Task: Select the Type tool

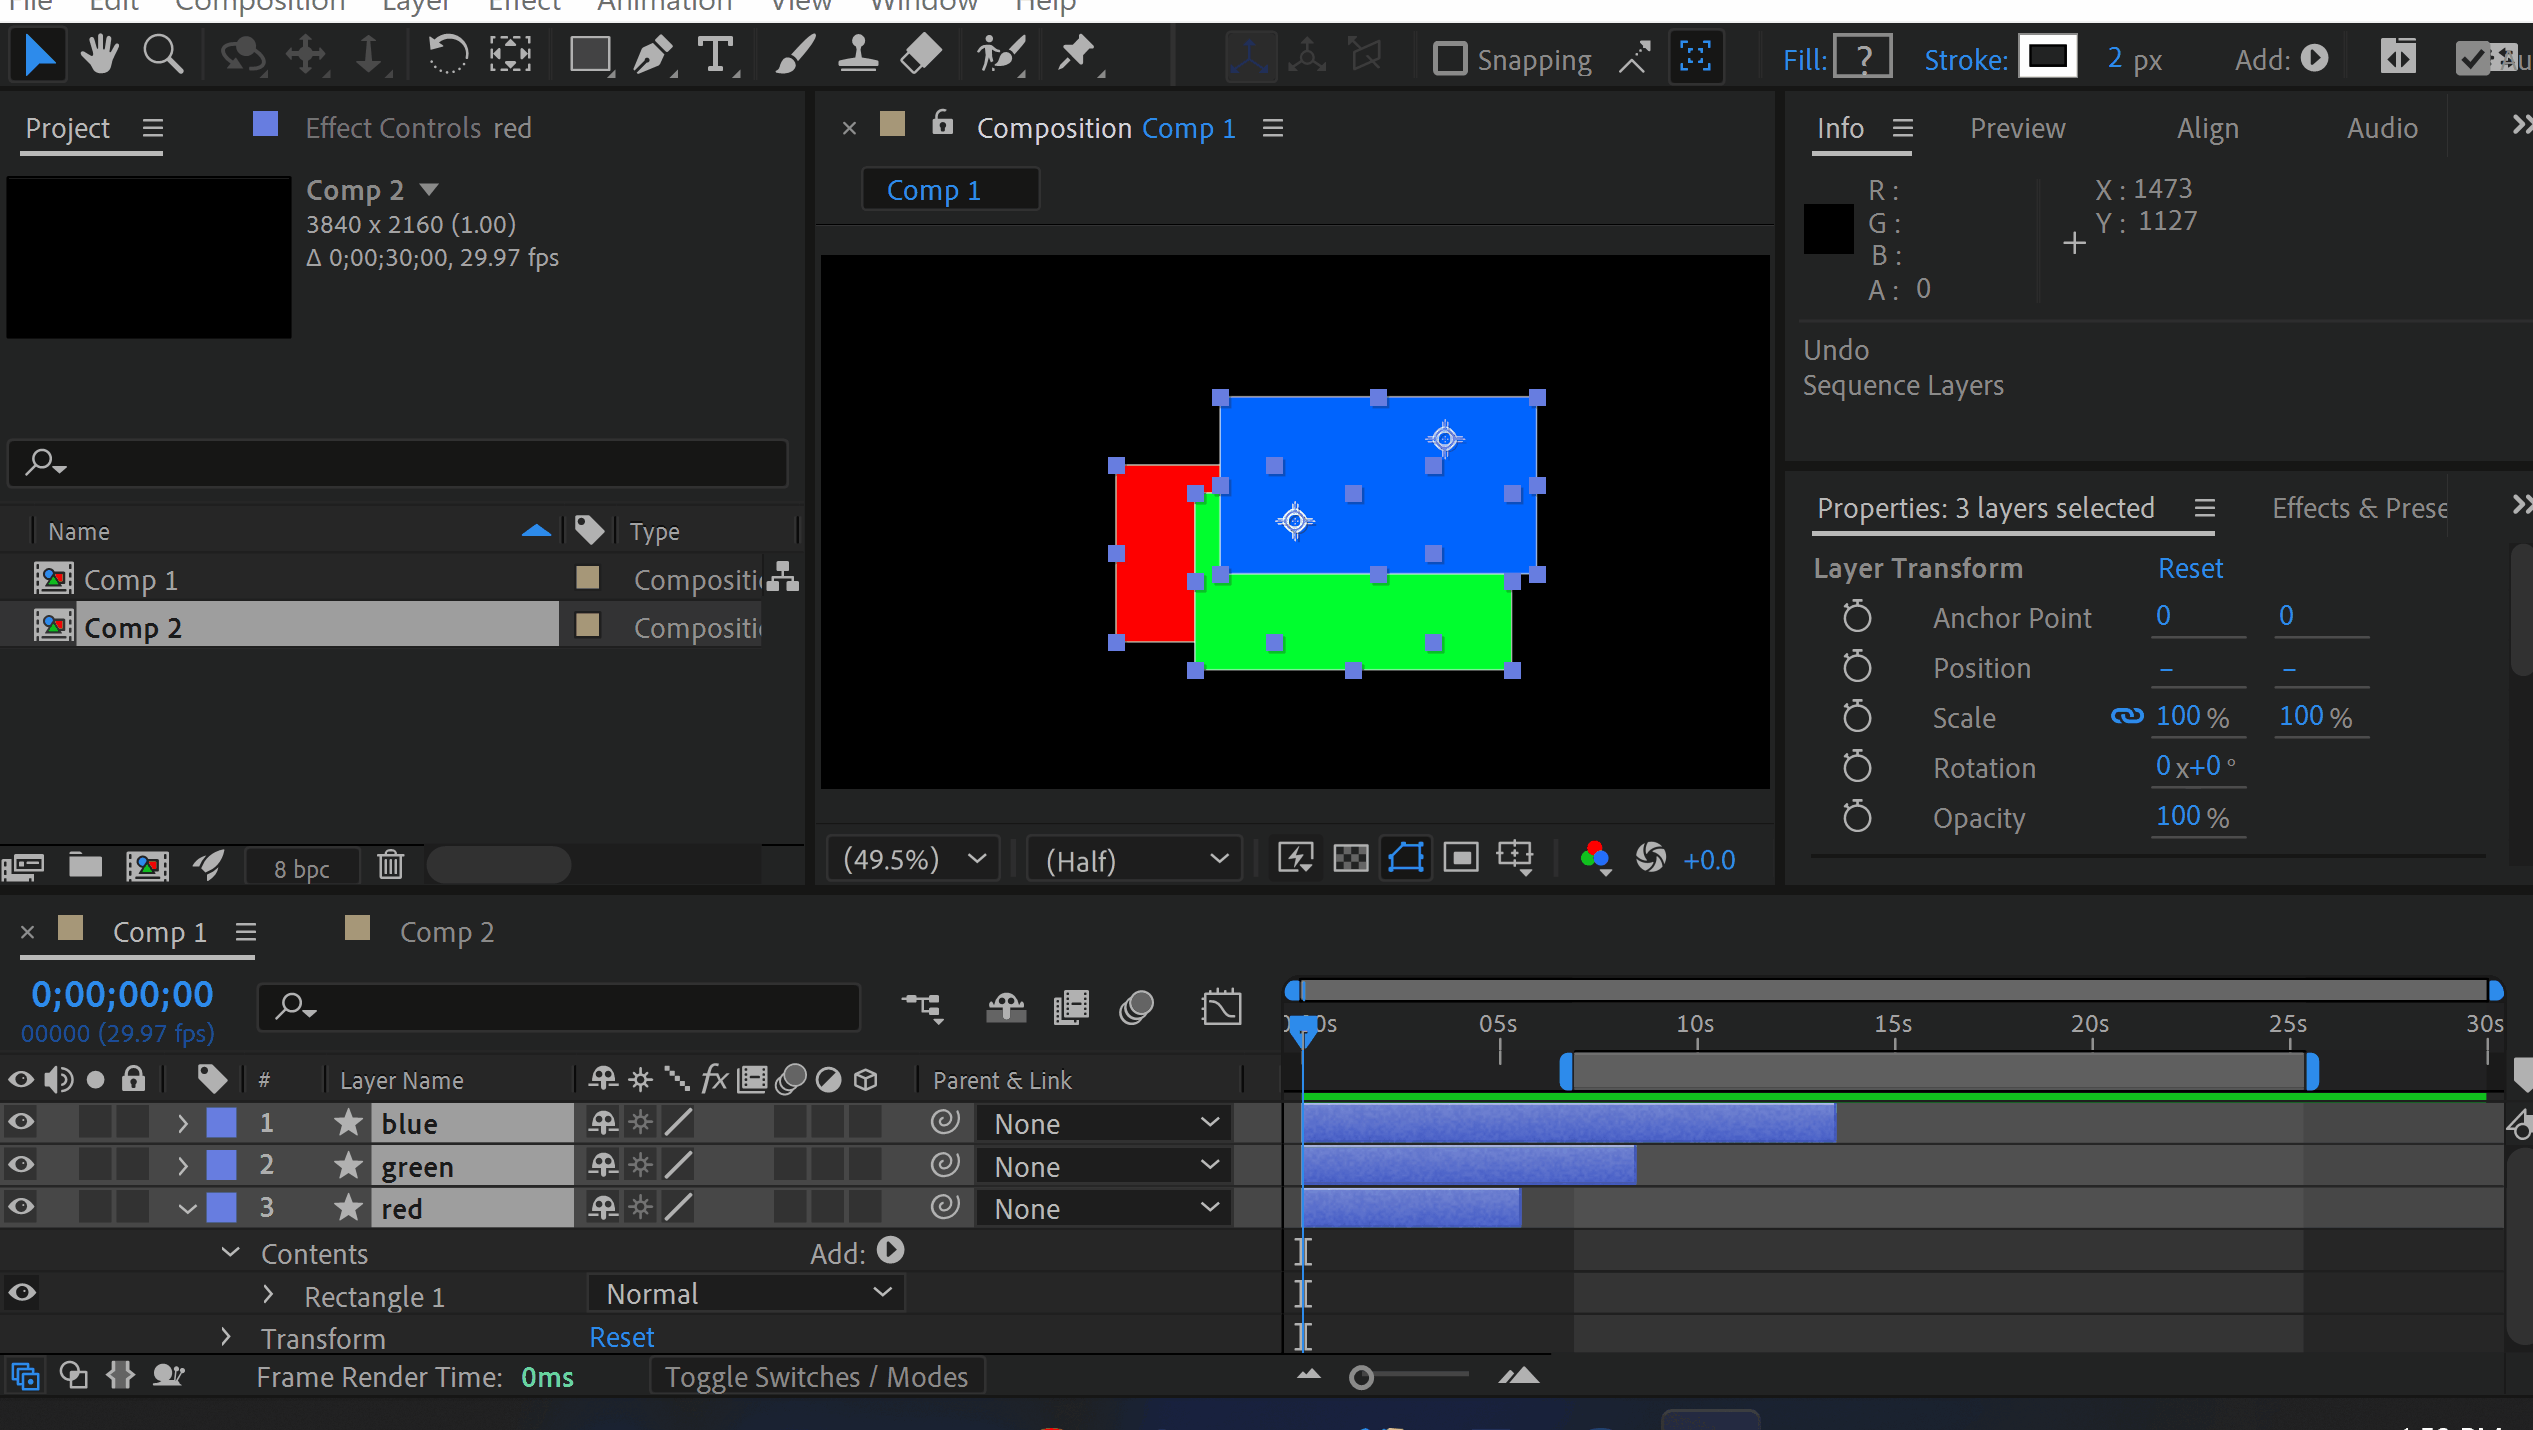Action: pyautogui.click(x=716, y=55)
